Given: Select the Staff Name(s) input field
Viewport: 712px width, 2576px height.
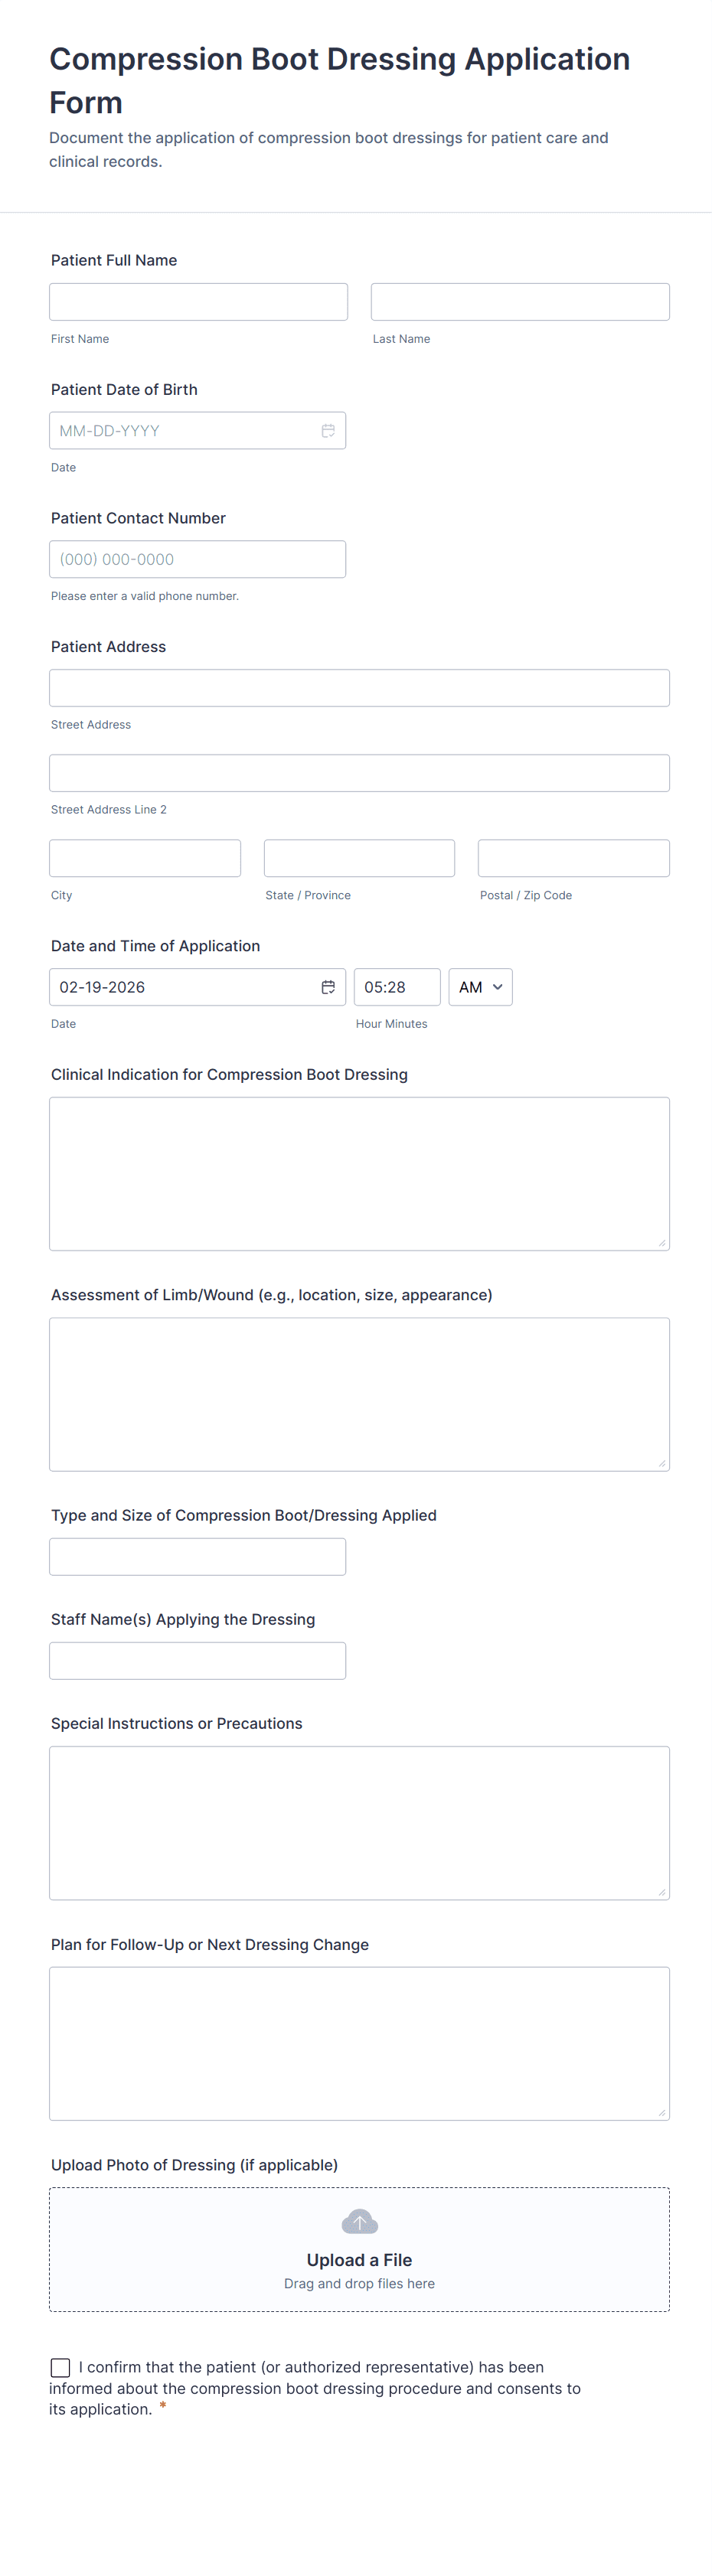Looking at the screenshot, I should [197, 1660].
